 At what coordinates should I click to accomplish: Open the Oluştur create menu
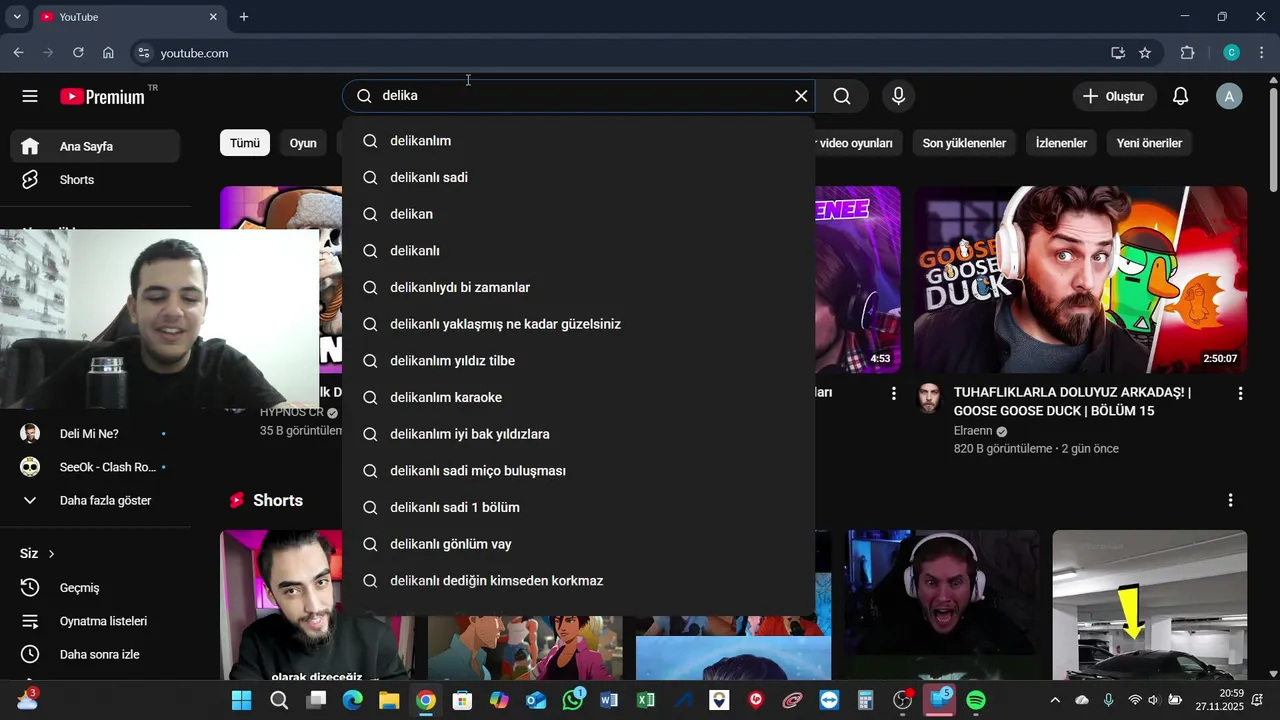tap(1114, 96)
